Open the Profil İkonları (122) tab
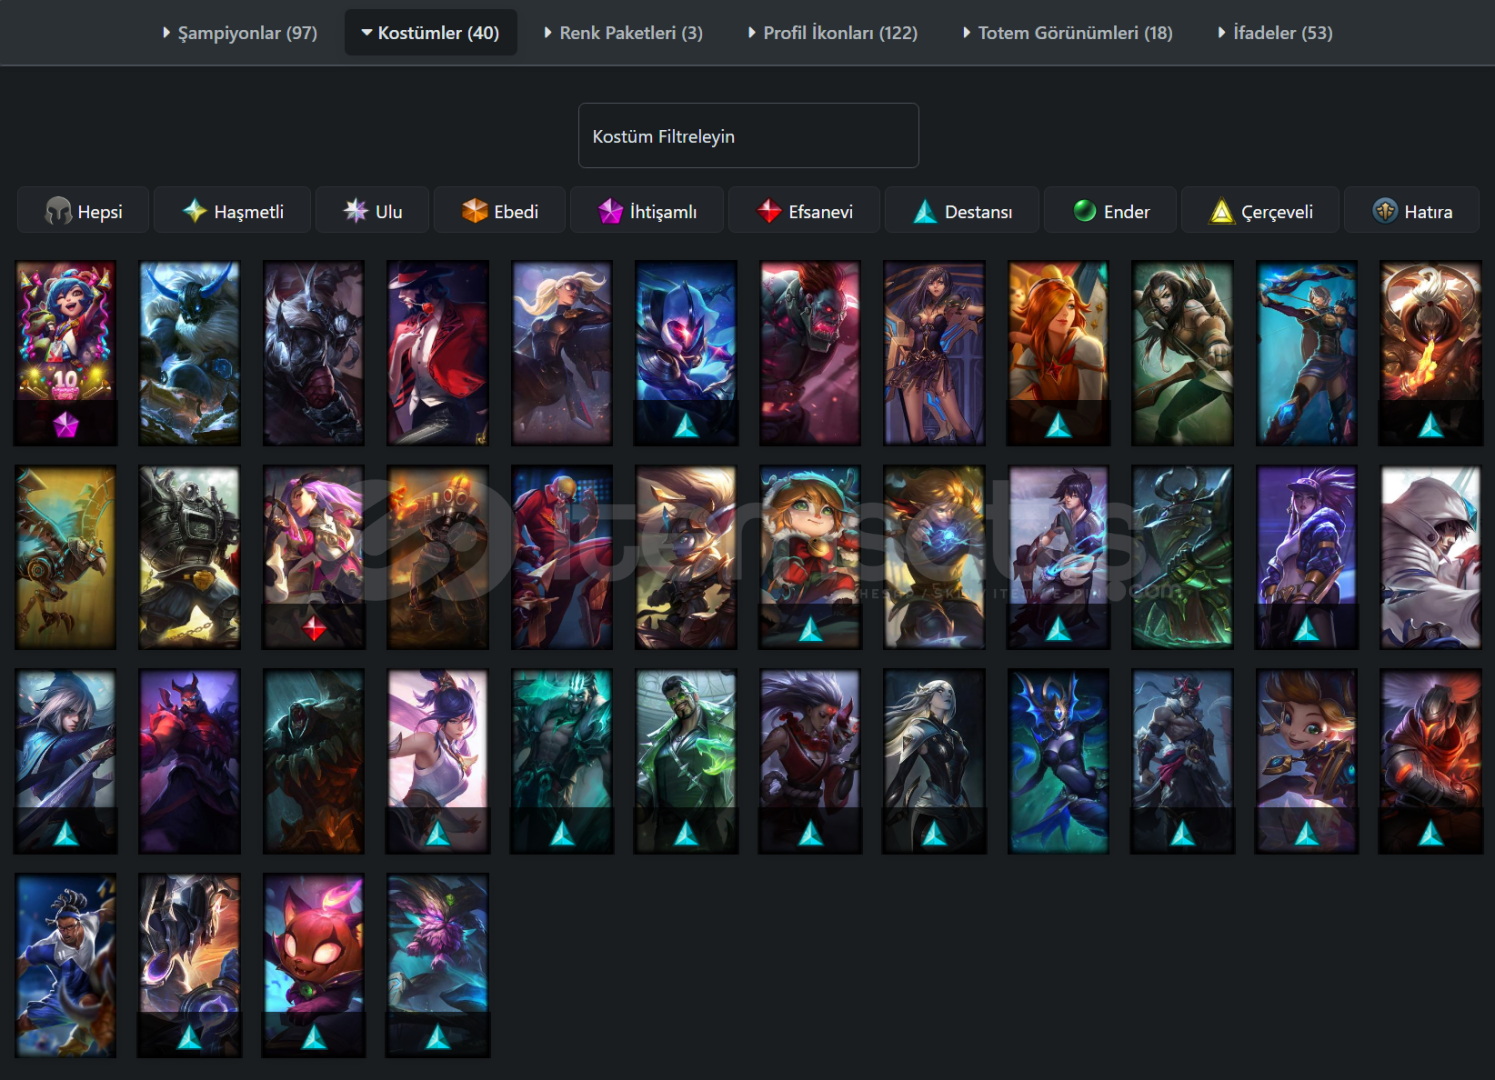1495x1080 pixels. point(832,33)
